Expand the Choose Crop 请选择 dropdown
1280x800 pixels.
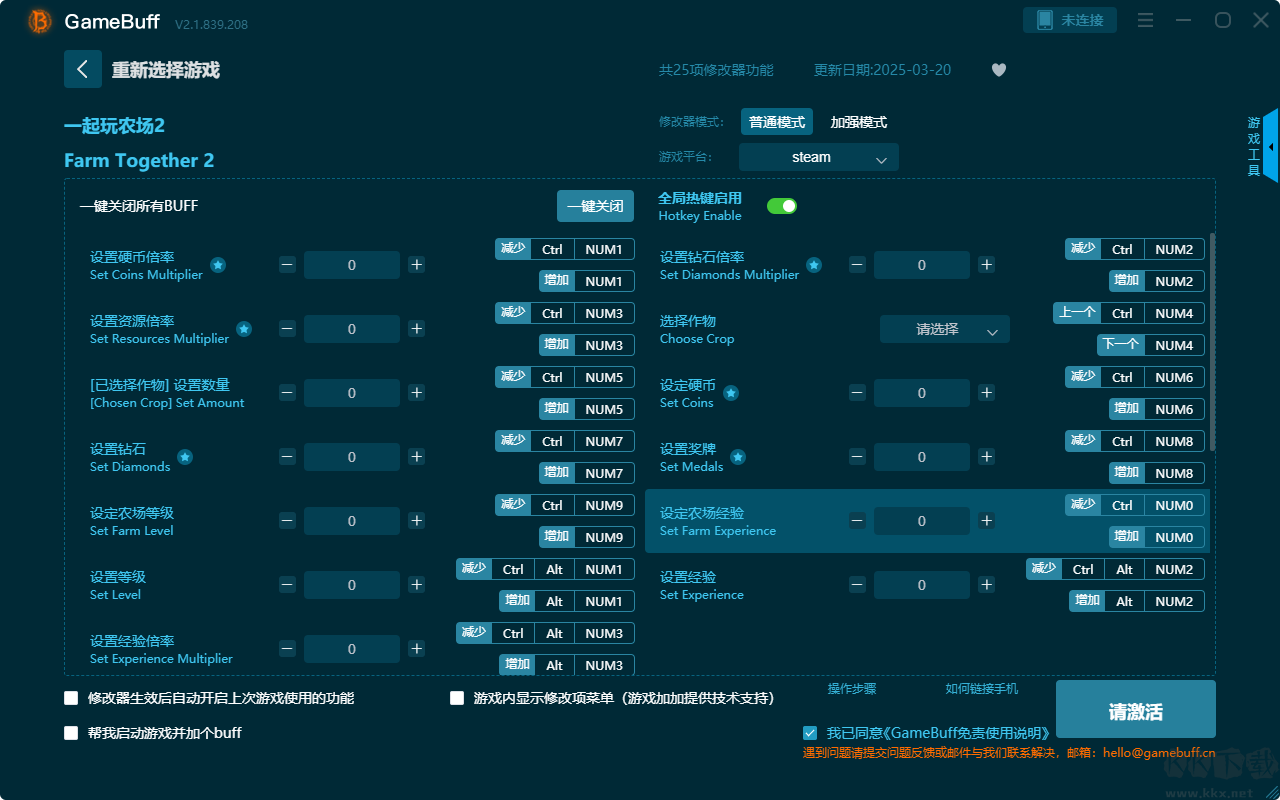pyautogui.click(x=944, y=329)
